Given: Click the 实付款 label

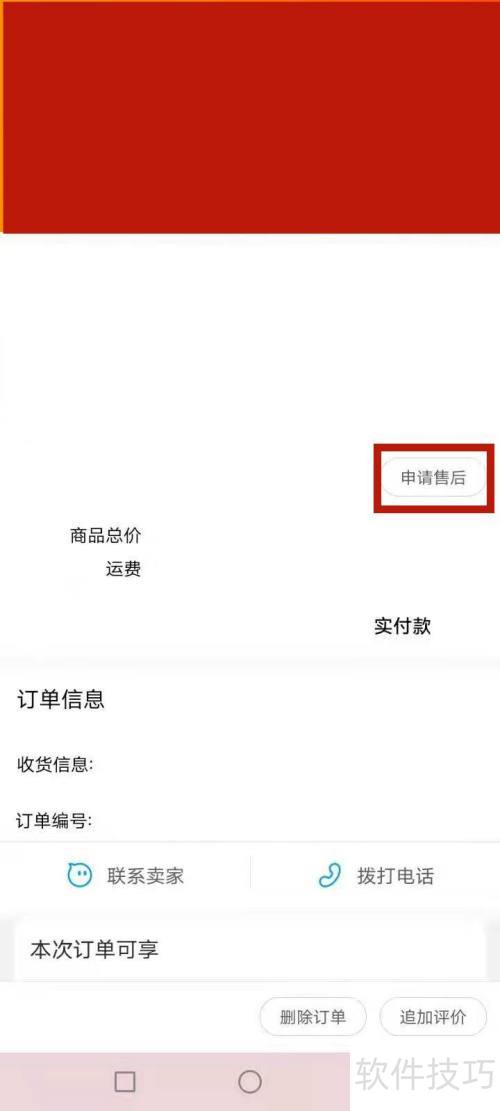Looking at the screenshot, I should [x=402, y=626].
